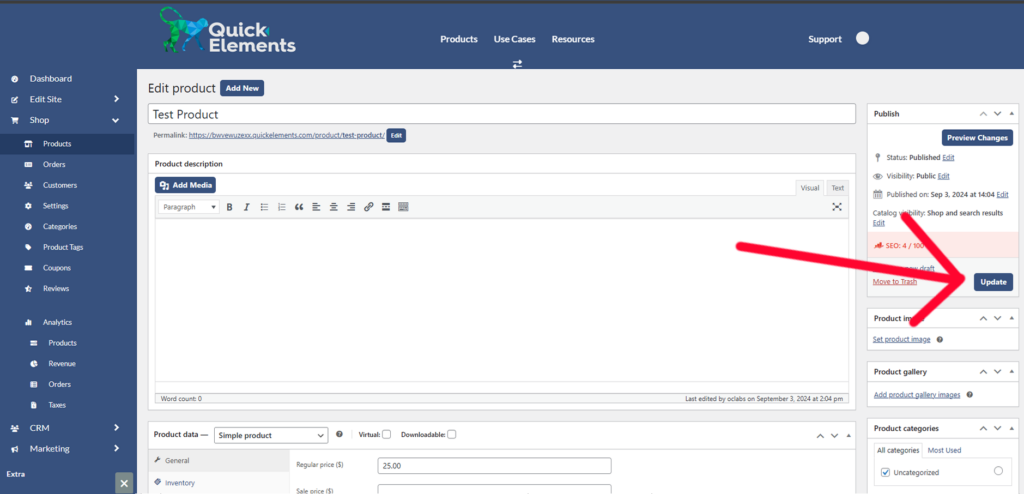Click the Customers sidebar icon
Image resolution: width=1024 pixels, height=494 pixels.
[x=28, y=186]
